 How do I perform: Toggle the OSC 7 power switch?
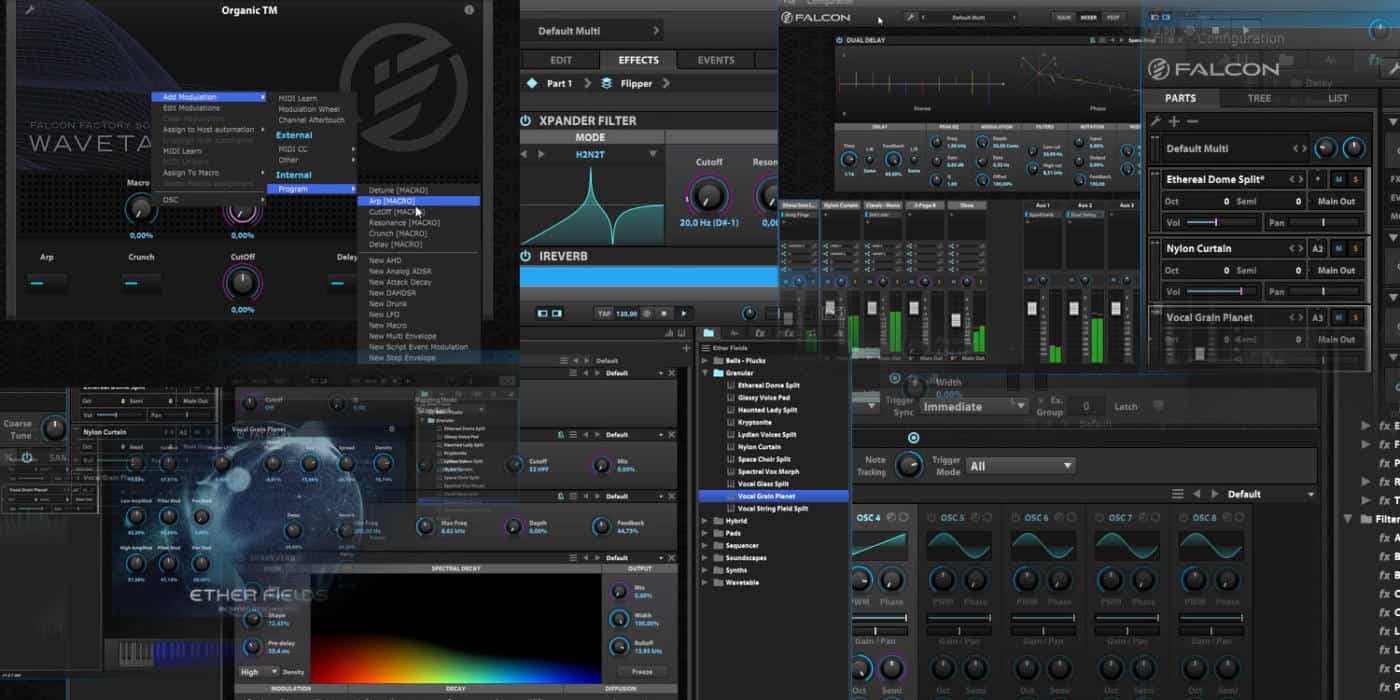(1099, 518)
